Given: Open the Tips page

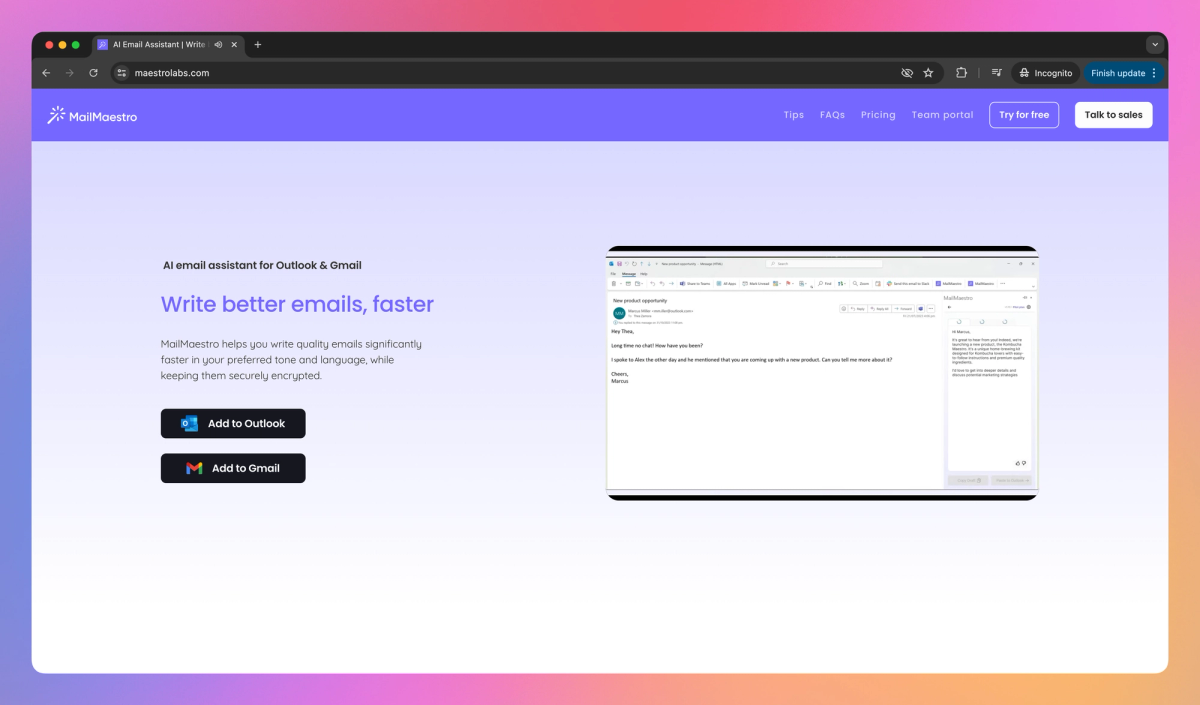Looking at the screenshot, I should click(794, 115).
